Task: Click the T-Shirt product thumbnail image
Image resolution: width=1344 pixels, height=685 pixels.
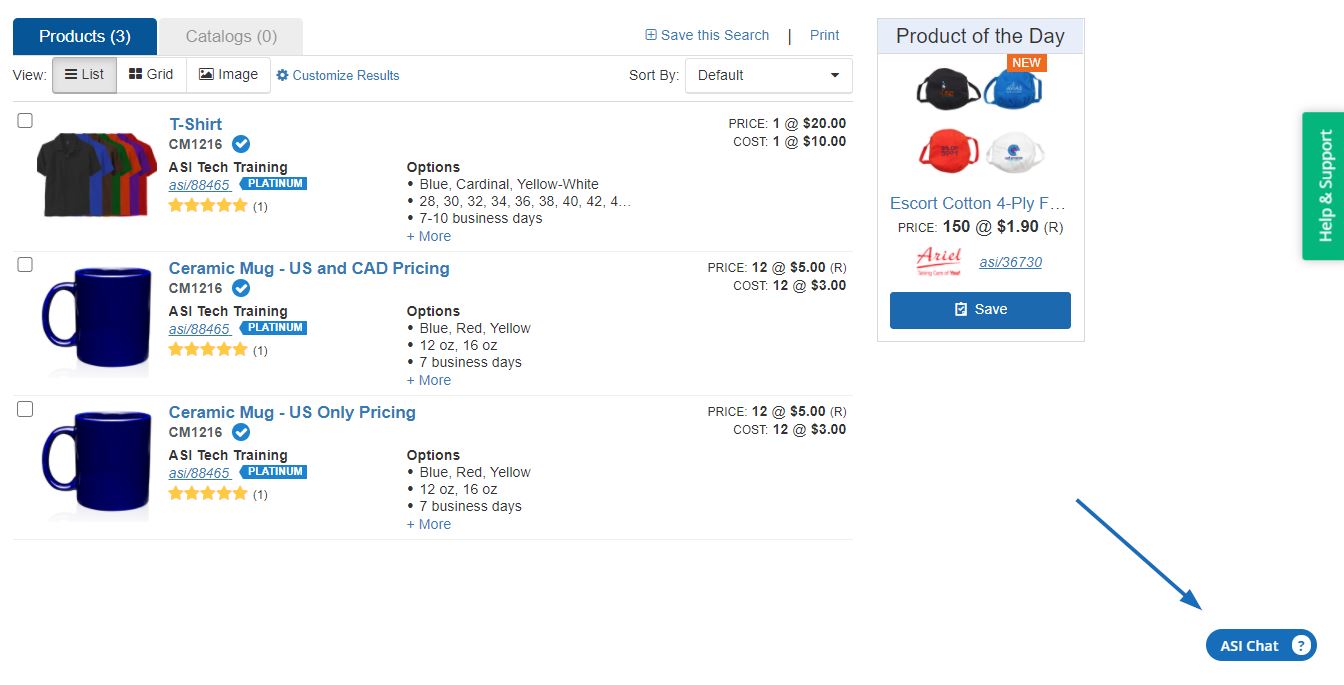Action: point(92,174)
